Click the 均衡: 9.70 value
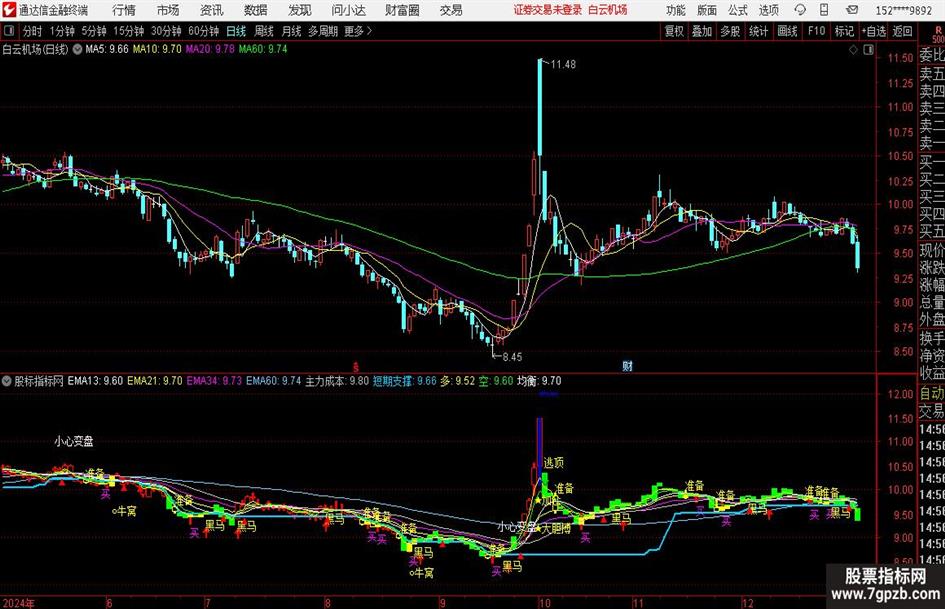Screen dimensions: 945x609 tap(539, 381)
